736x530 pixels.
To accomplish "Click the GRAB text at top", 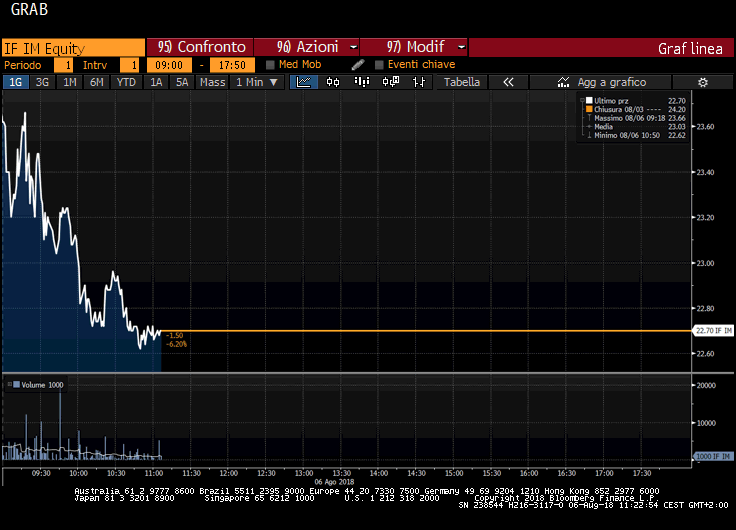I will 29,9.
